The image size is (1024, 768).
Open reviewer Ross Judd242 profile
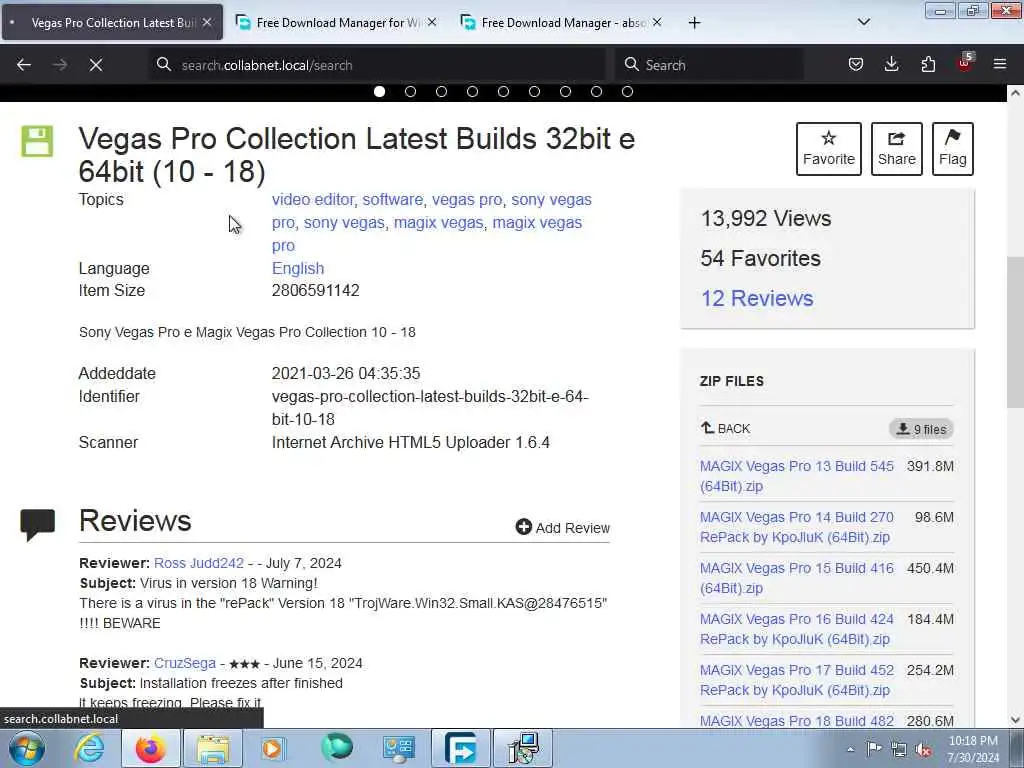[x=199, y=563]
